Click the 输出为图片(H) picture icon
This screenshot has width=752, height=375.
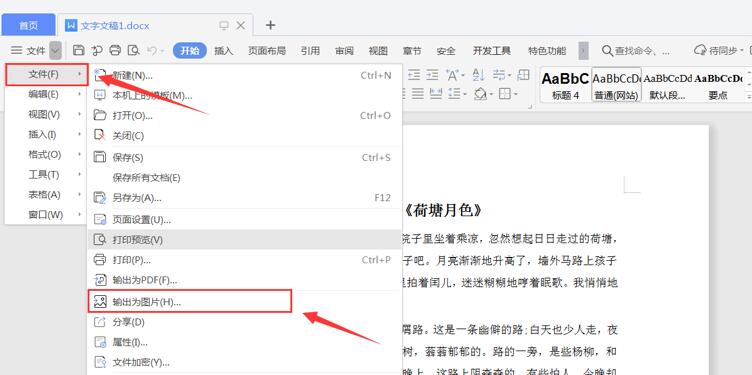point(100,302)
